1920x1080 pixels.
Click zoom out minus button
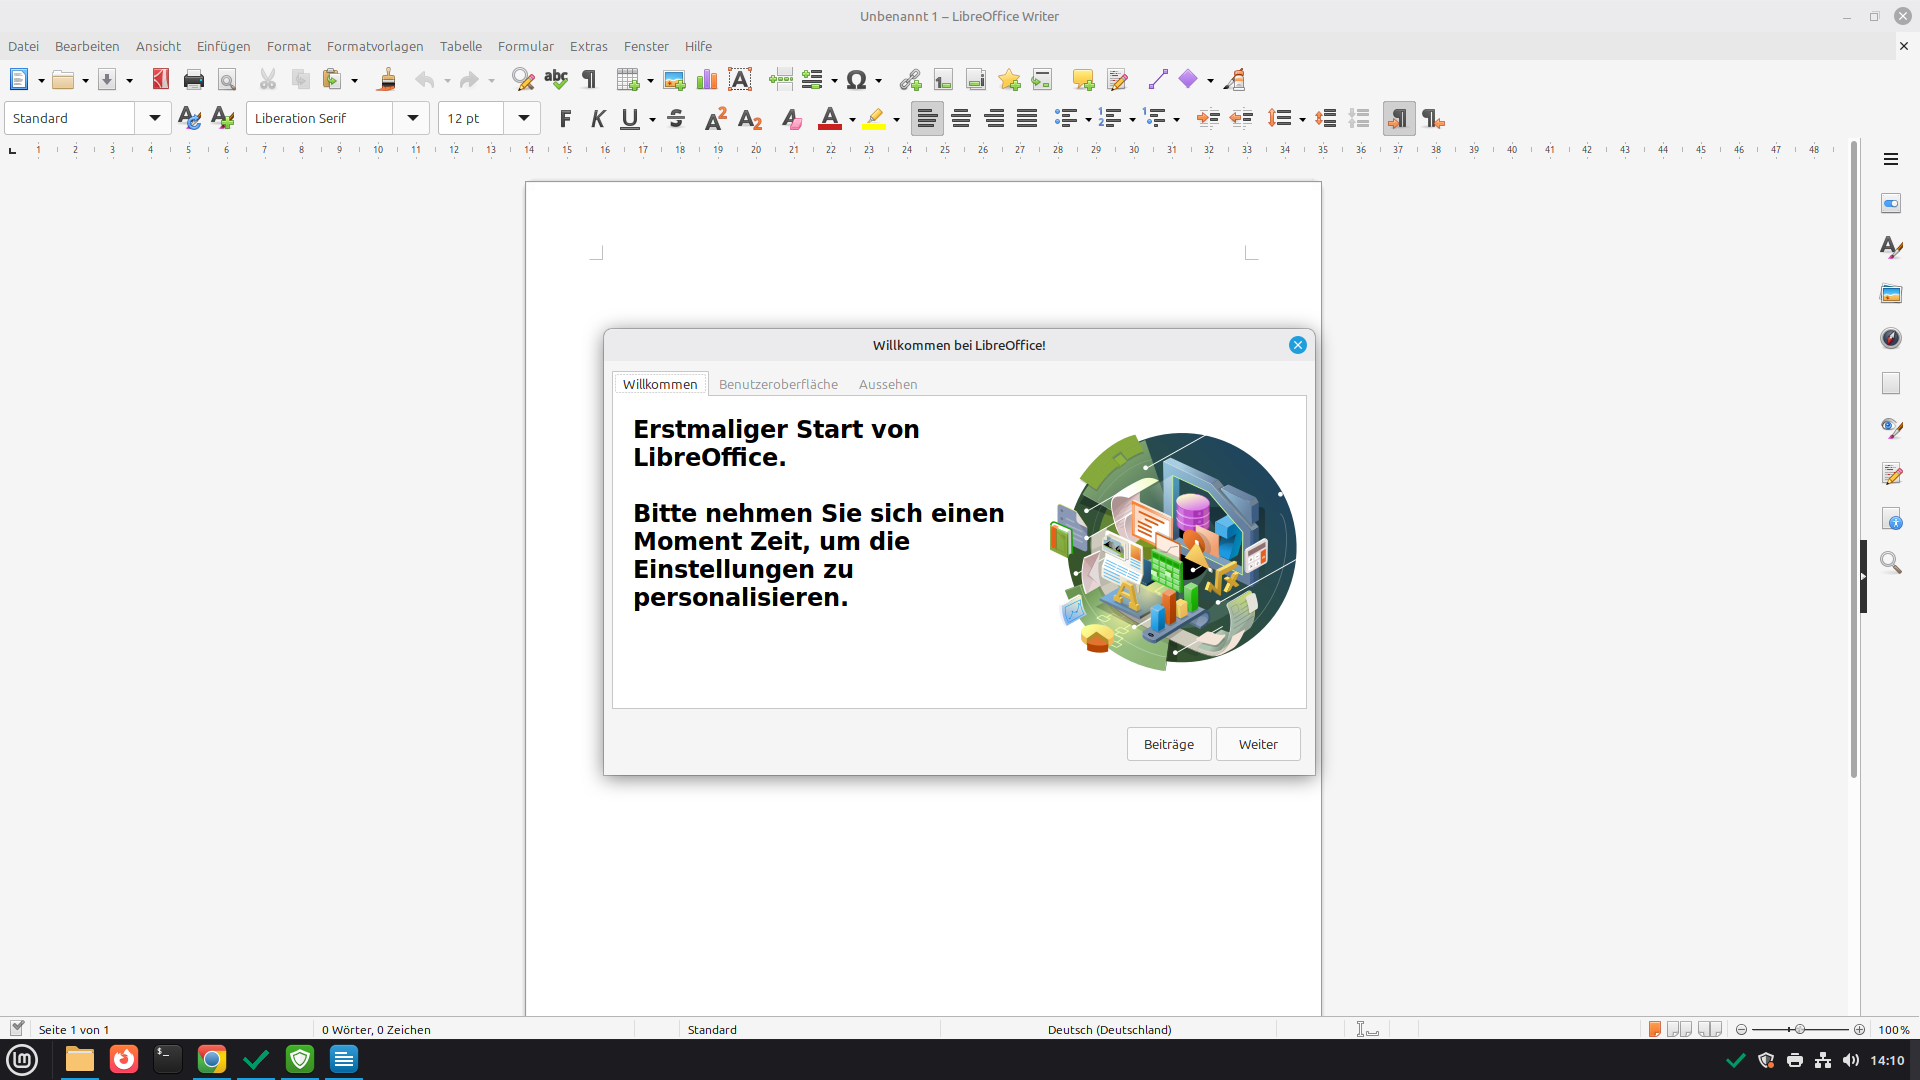[1741, 1029]
